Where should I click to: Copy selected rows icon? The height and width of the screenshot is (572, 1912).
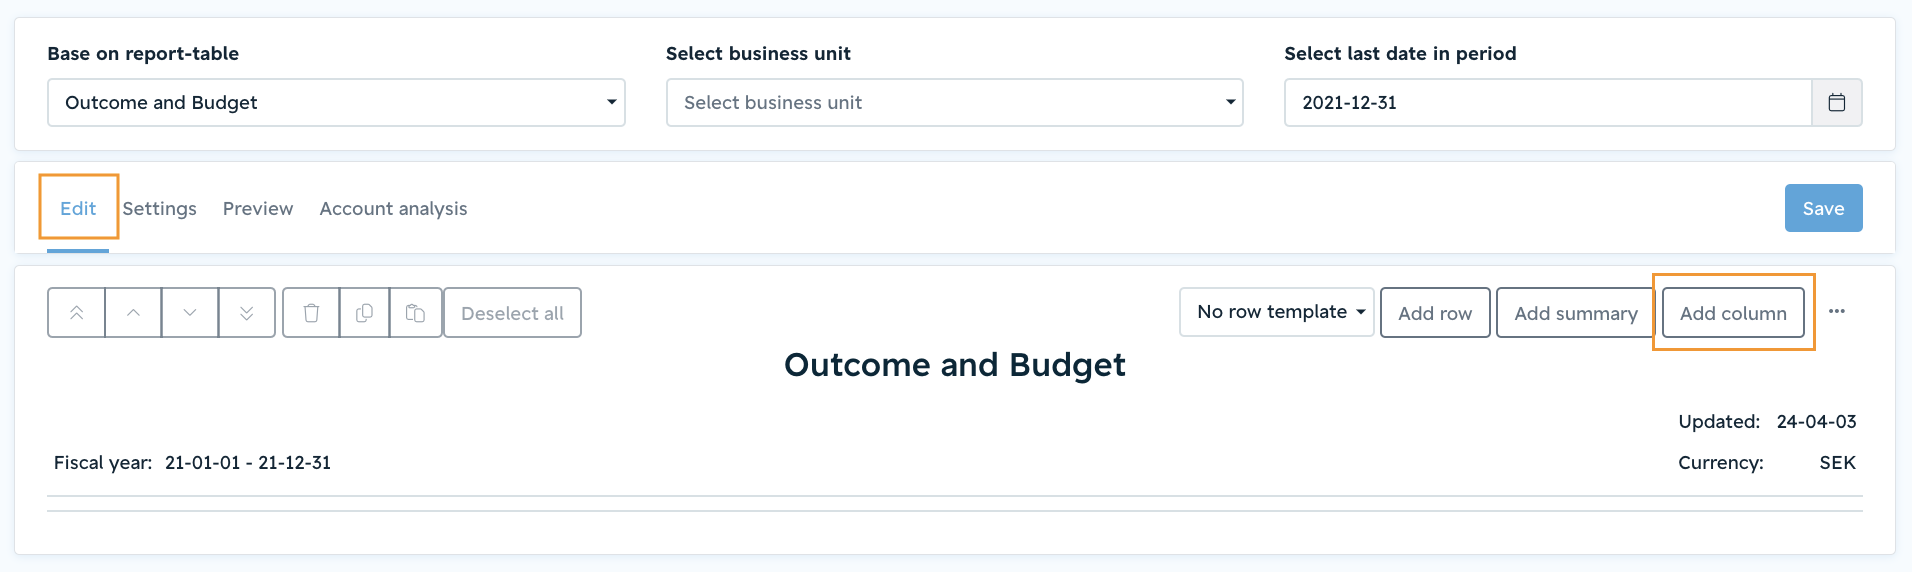coord(365,313)
